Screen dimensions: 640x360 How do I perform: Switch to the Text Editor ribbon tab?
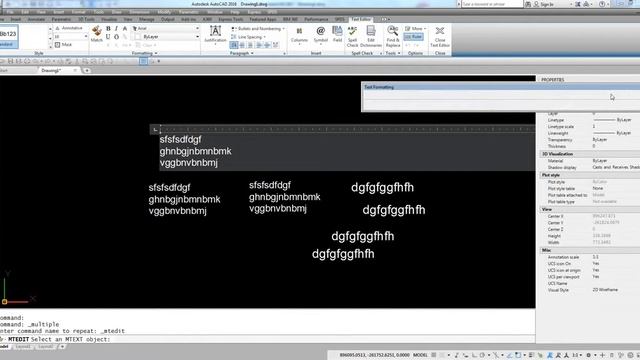360,19
